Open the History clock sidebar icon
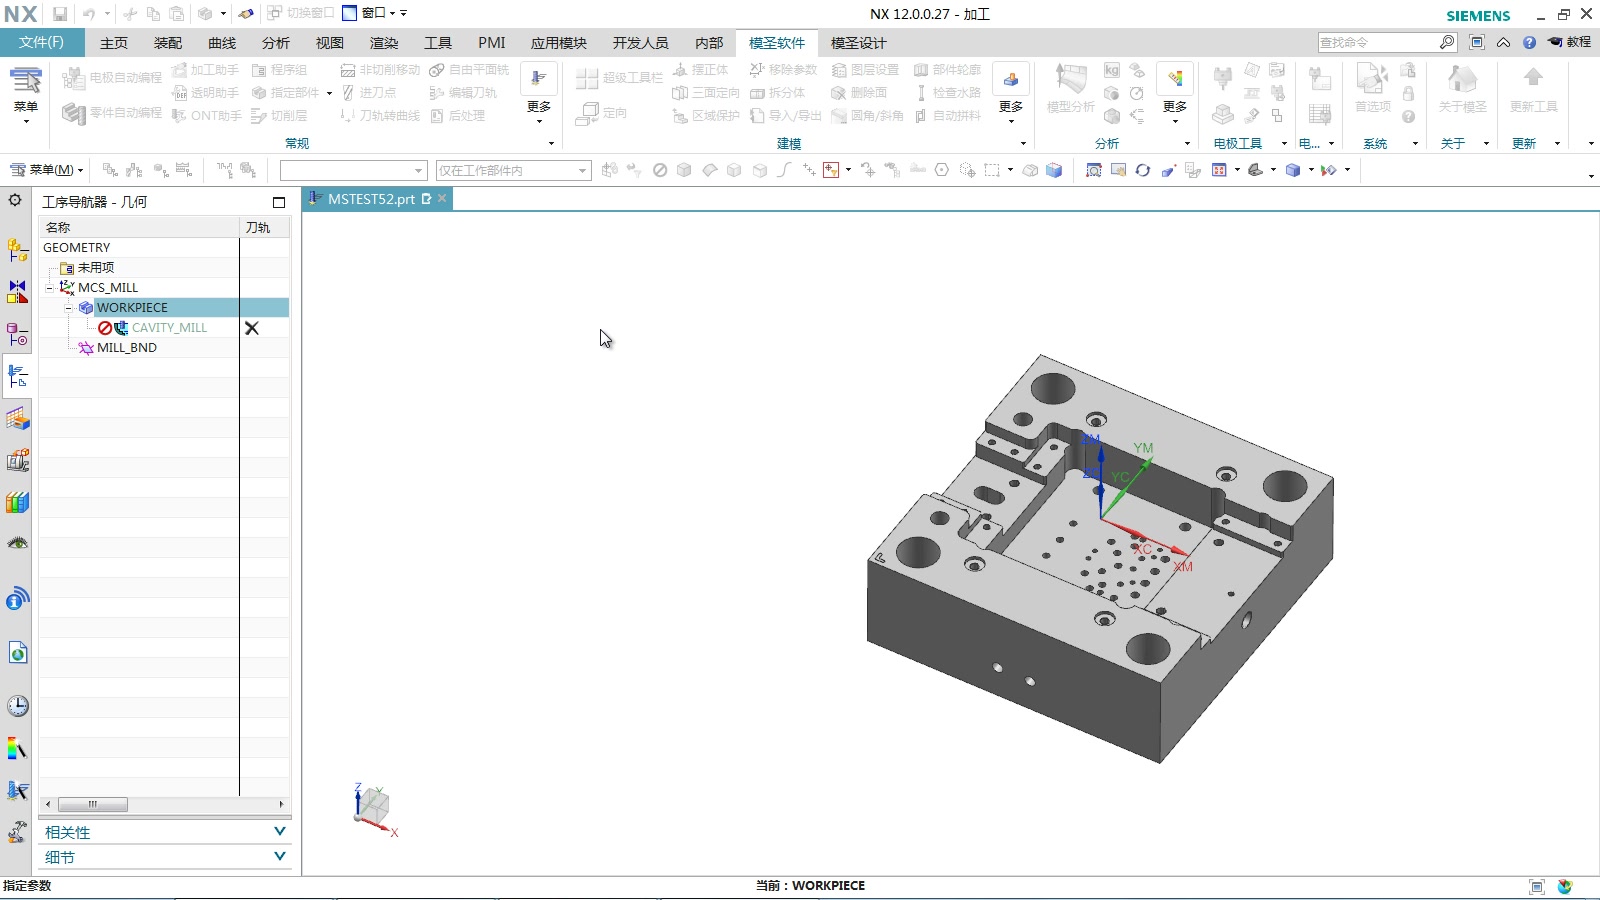Viewport: 1600px width, 900px height. (17, 706)
